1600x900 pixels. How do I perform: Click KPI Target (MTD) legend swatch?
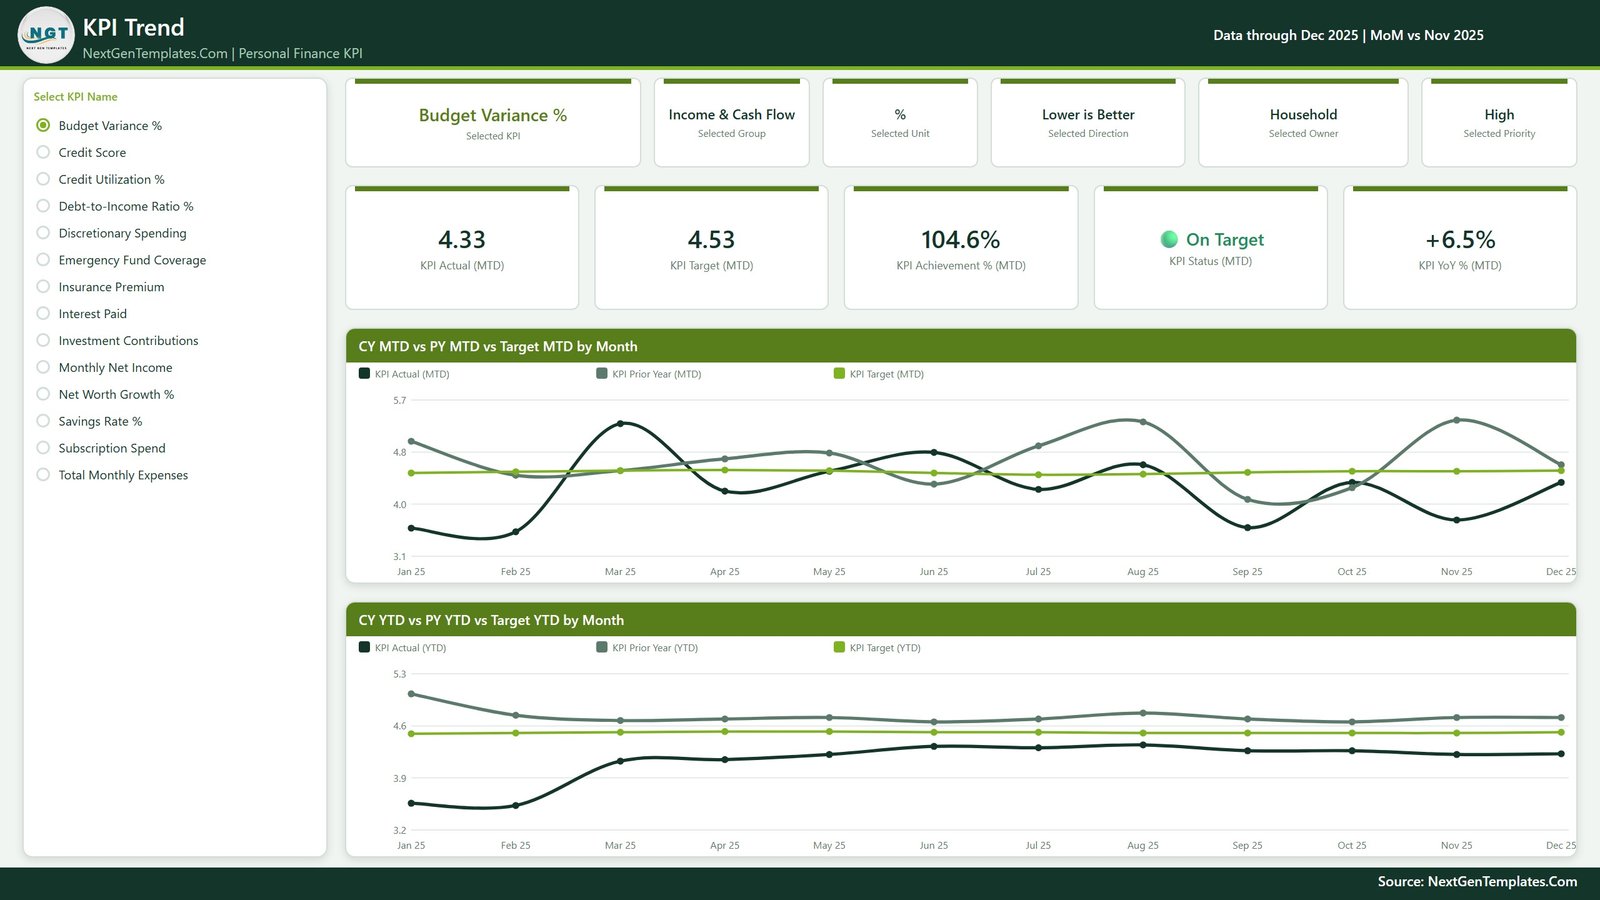[x=839, y=374]
